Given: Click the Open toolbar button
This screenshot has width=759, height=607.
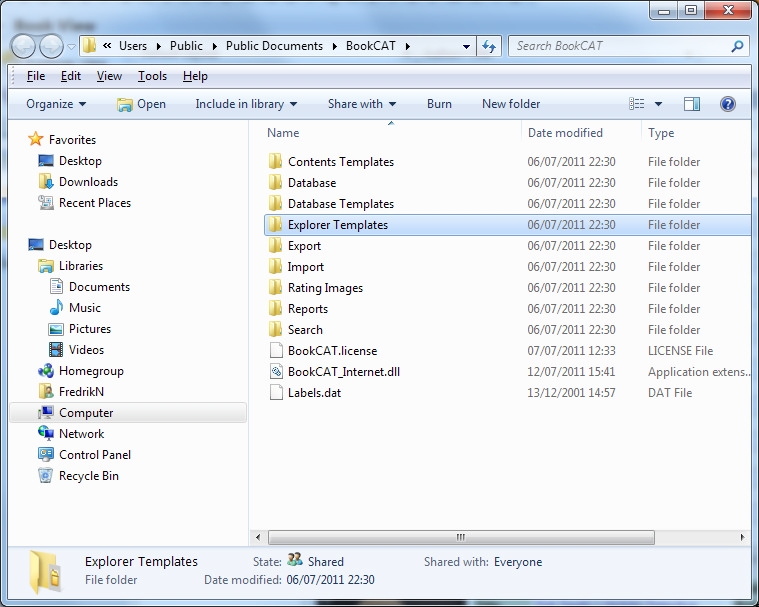Looking at the screenshot, I should point(141,104).
